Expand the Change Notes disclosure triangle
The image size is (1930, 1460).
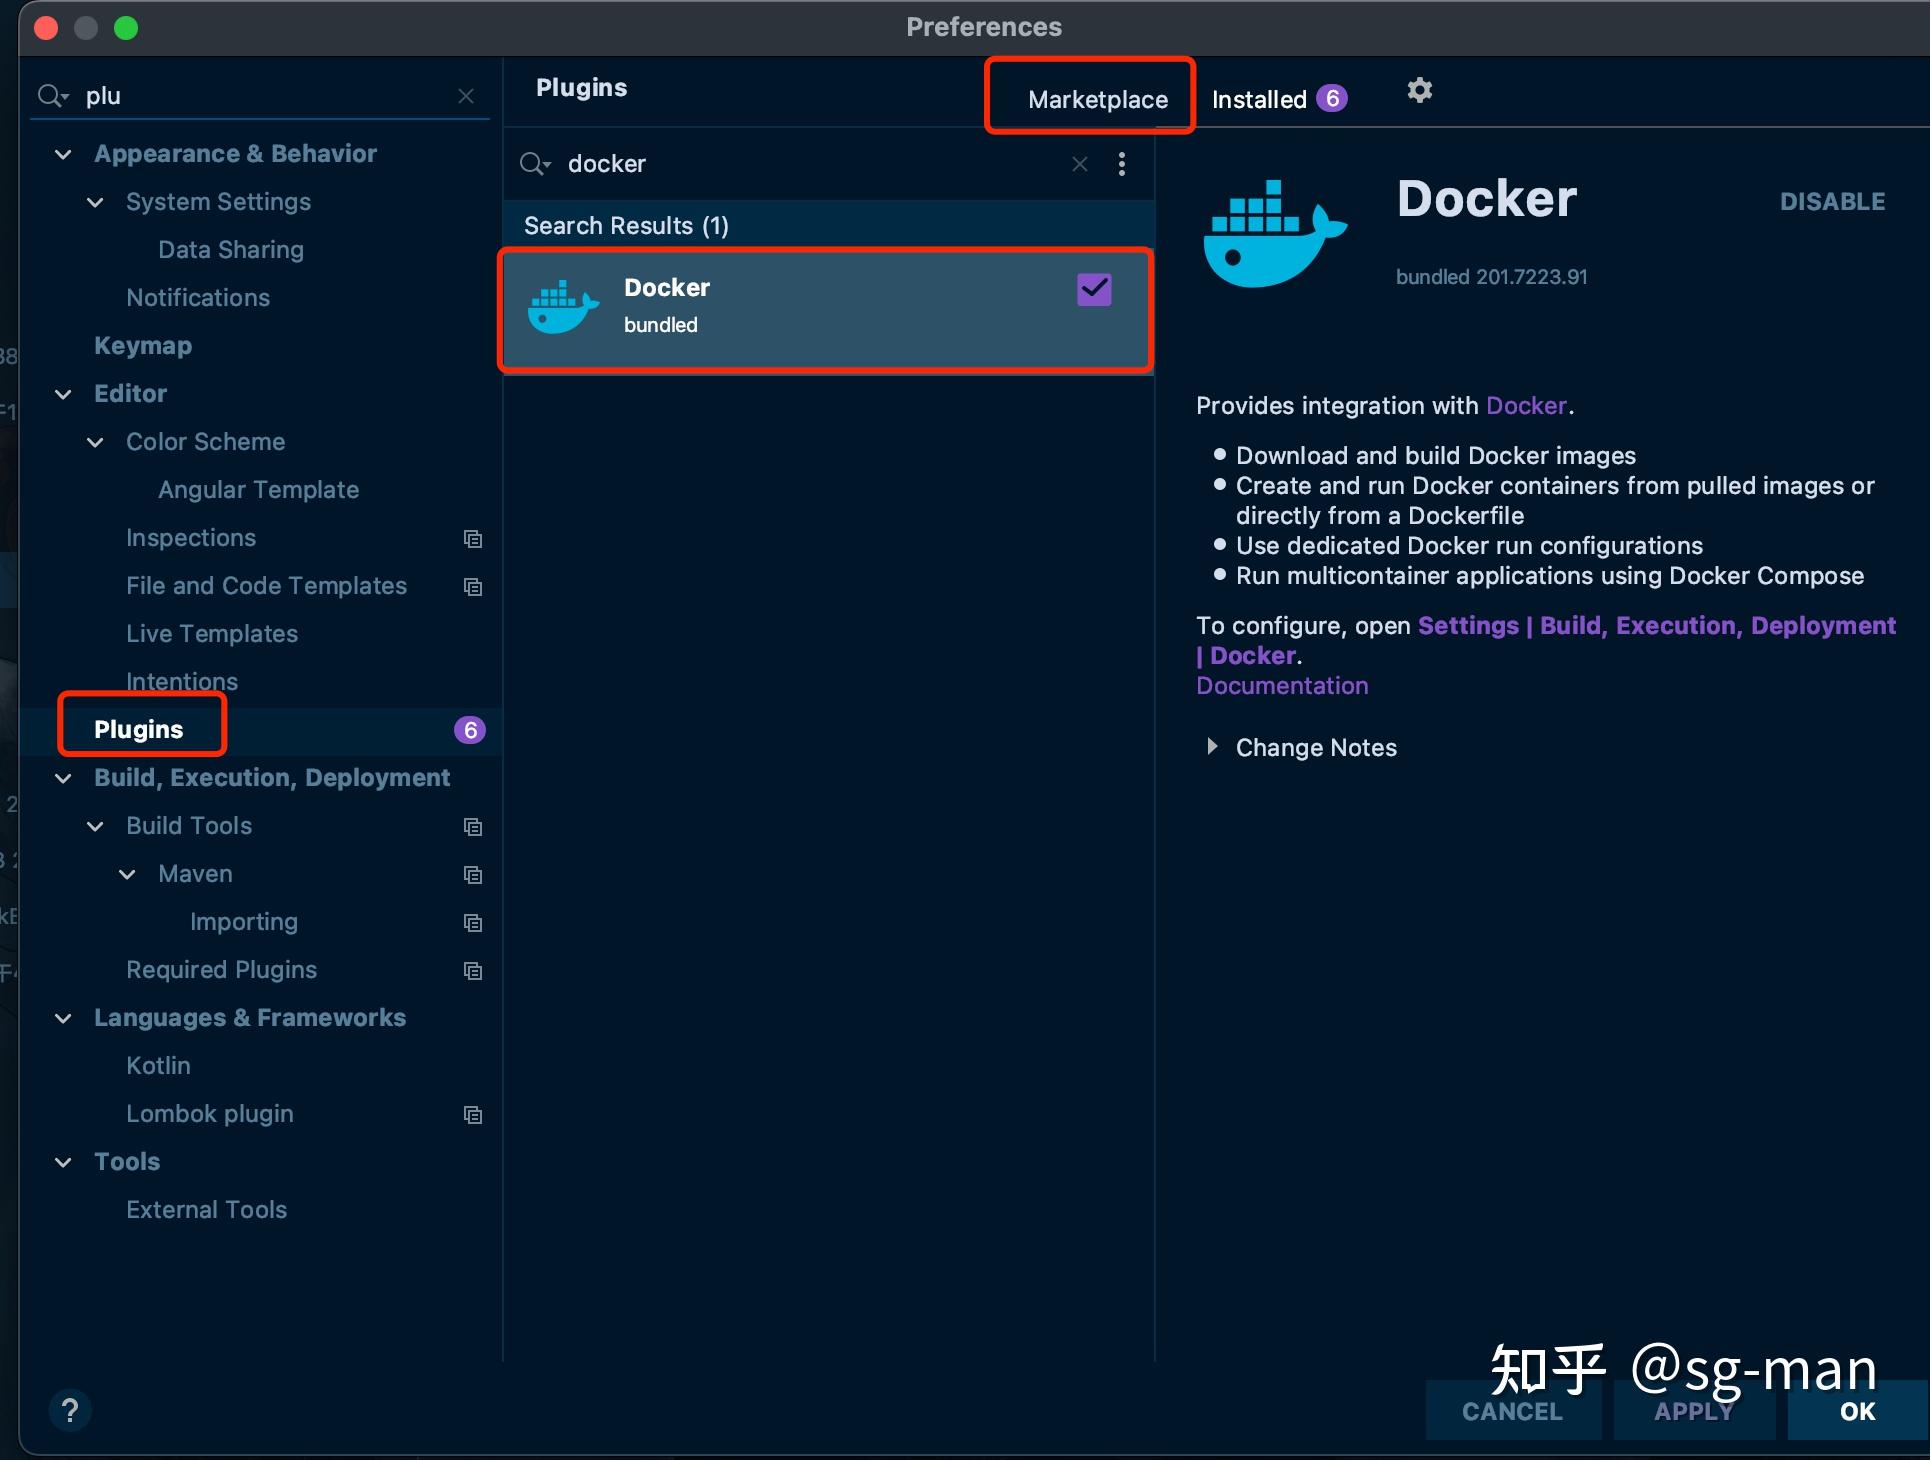click(x=1212, y=747)
